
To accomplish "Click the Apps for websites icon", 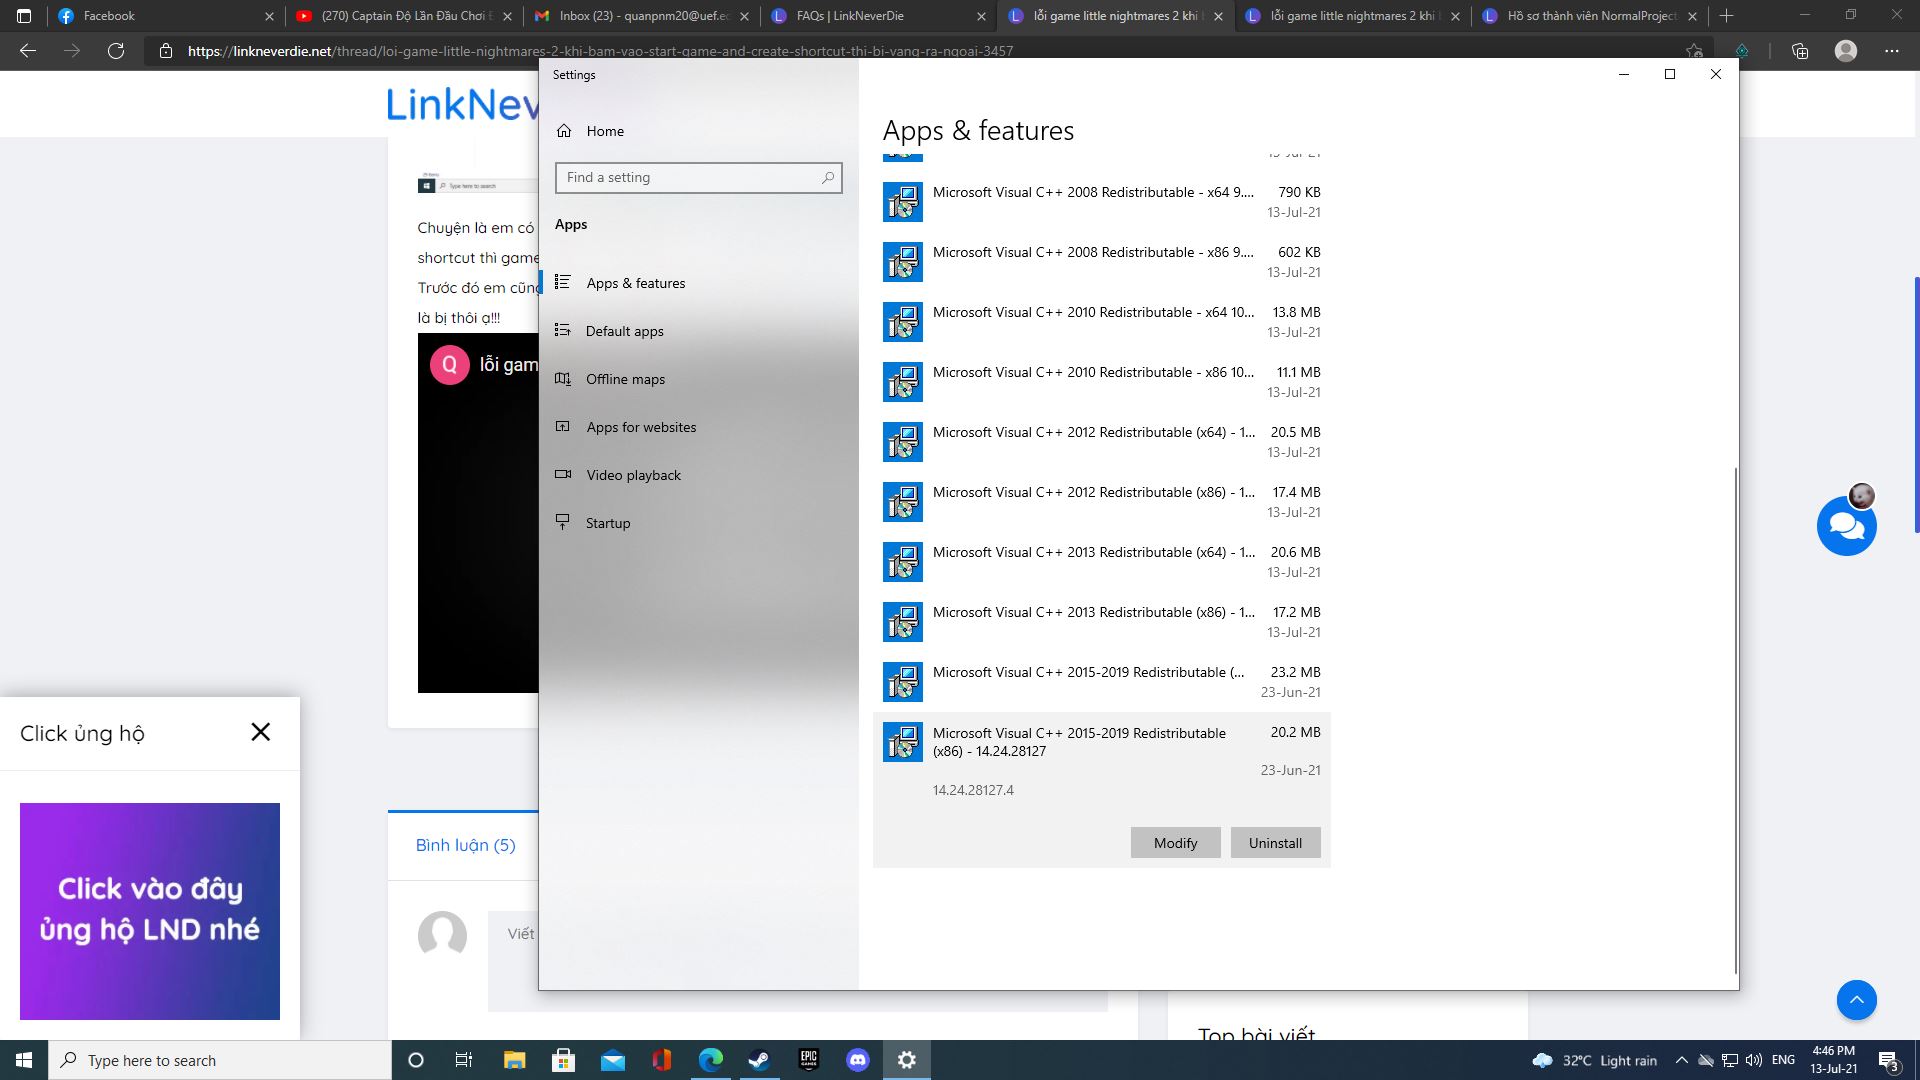I will [x=563, y=427].
